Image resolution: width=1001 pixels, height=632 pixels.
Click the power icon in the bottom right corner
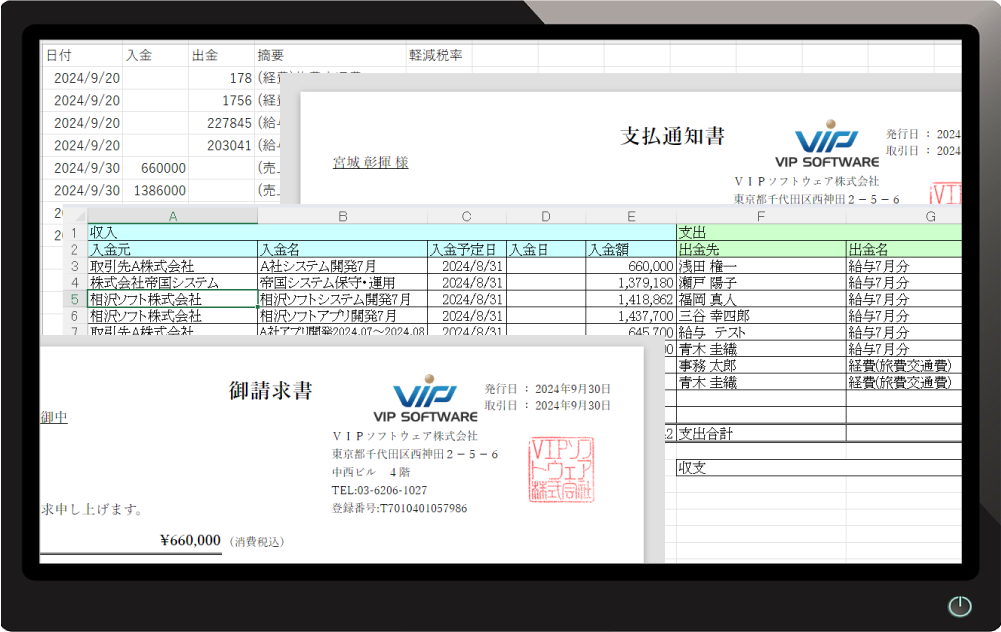[958, 606]
